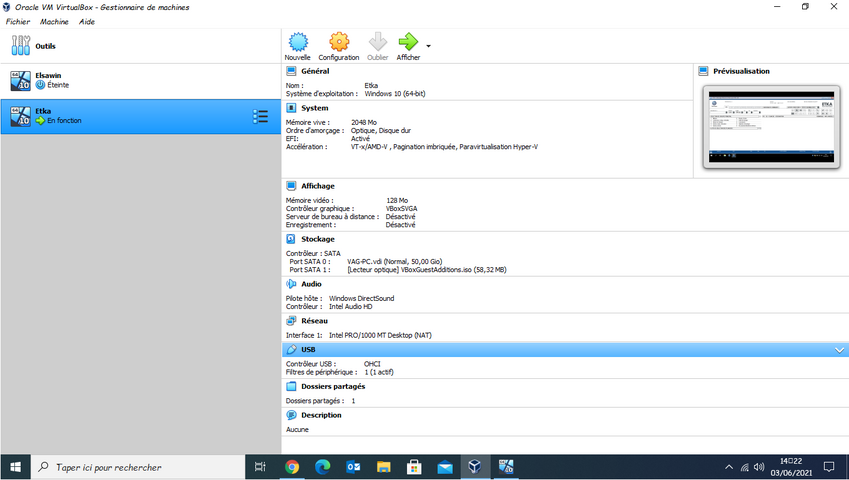Select the Elsawin virtual machine

click(x=141, y=81)
